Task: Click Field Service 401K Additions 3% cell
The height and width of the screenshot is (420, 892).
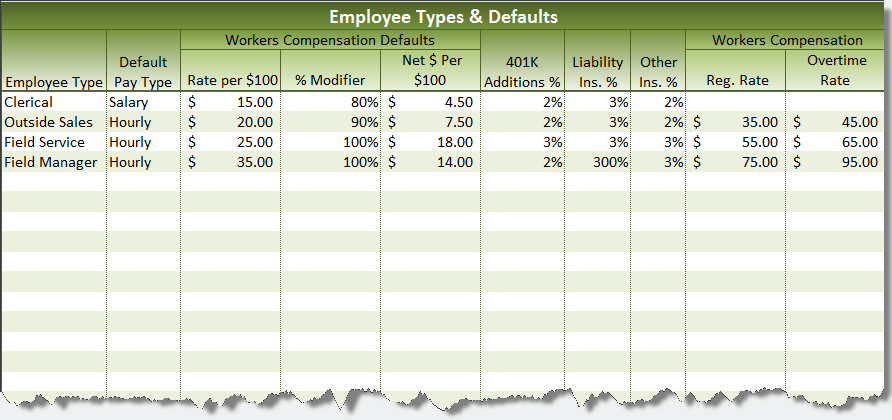Action: click(x=522, y=142)
